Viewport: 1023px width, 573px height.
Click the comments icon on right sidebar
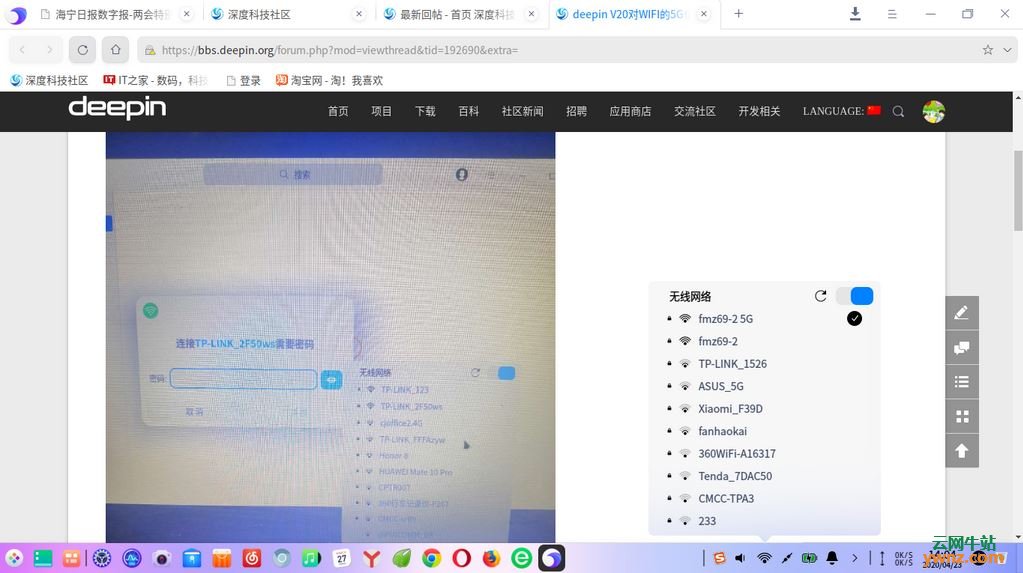click(962, 347)
